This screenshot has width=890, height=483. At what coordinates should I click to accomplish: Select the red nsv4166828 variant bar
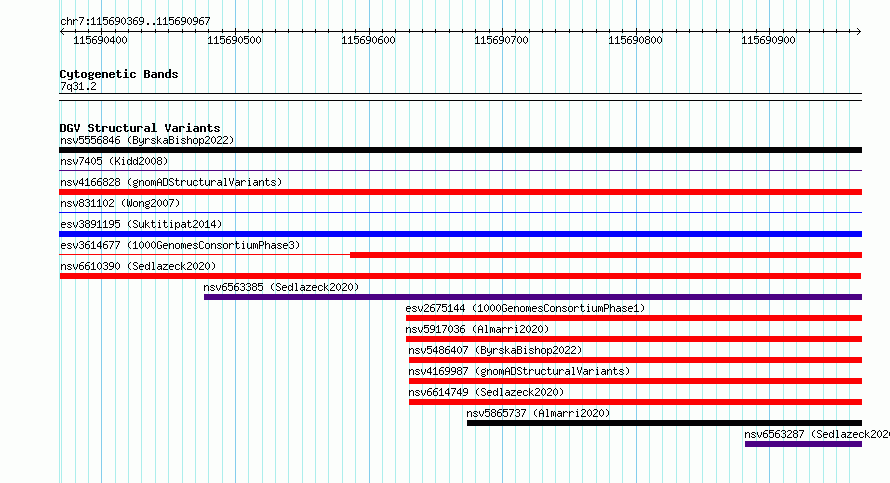(460, 192)
